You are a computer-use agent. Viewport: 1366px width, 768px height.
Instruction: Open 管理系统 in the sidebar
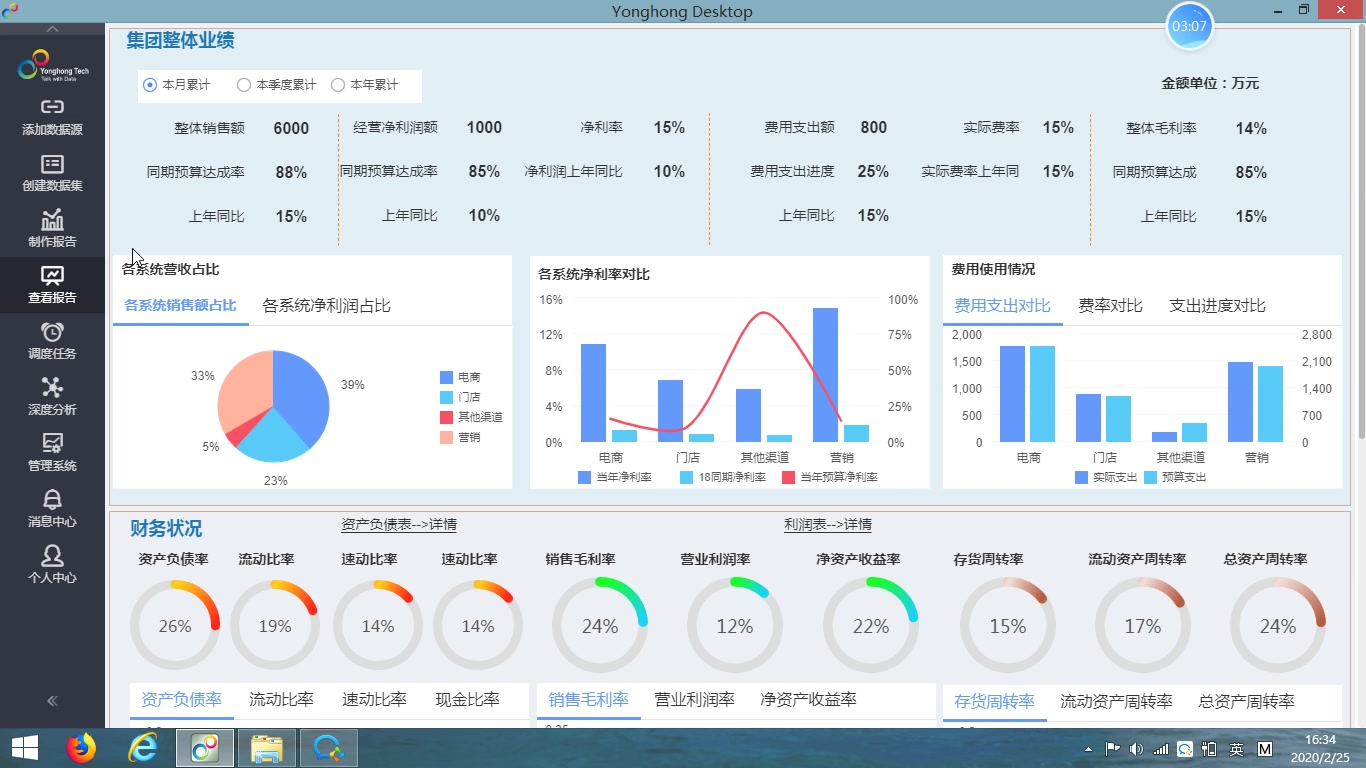click(x=52, y=453)
